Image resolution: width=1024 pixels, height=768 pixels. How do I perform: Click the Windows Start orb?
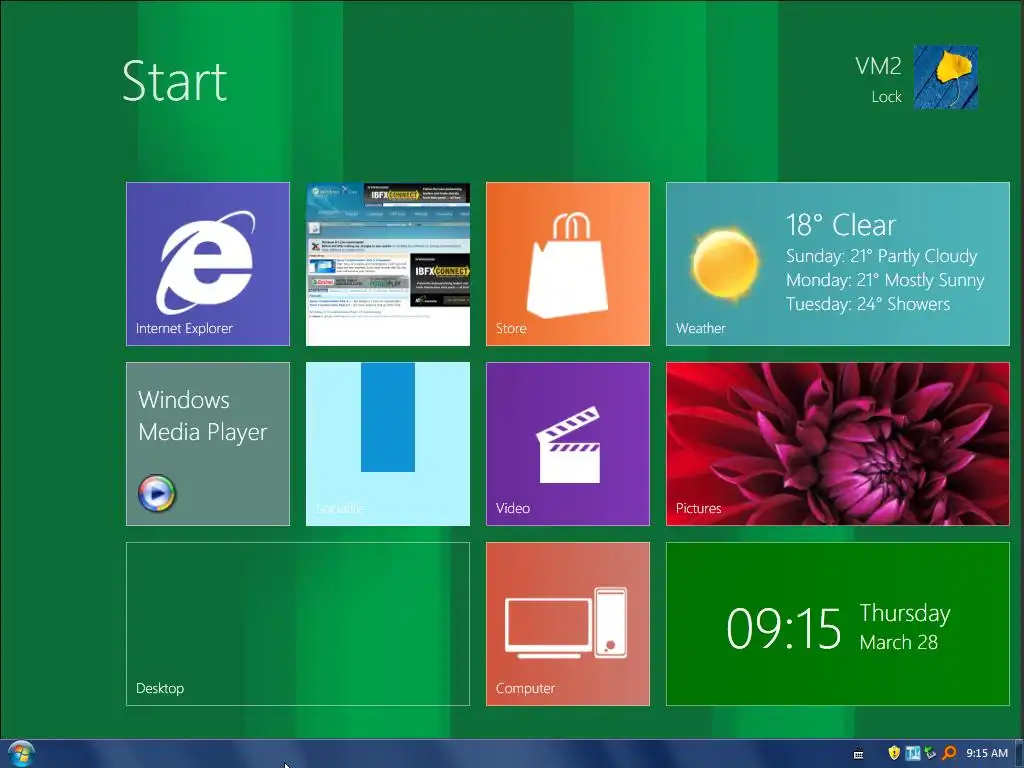click(21, 754)
